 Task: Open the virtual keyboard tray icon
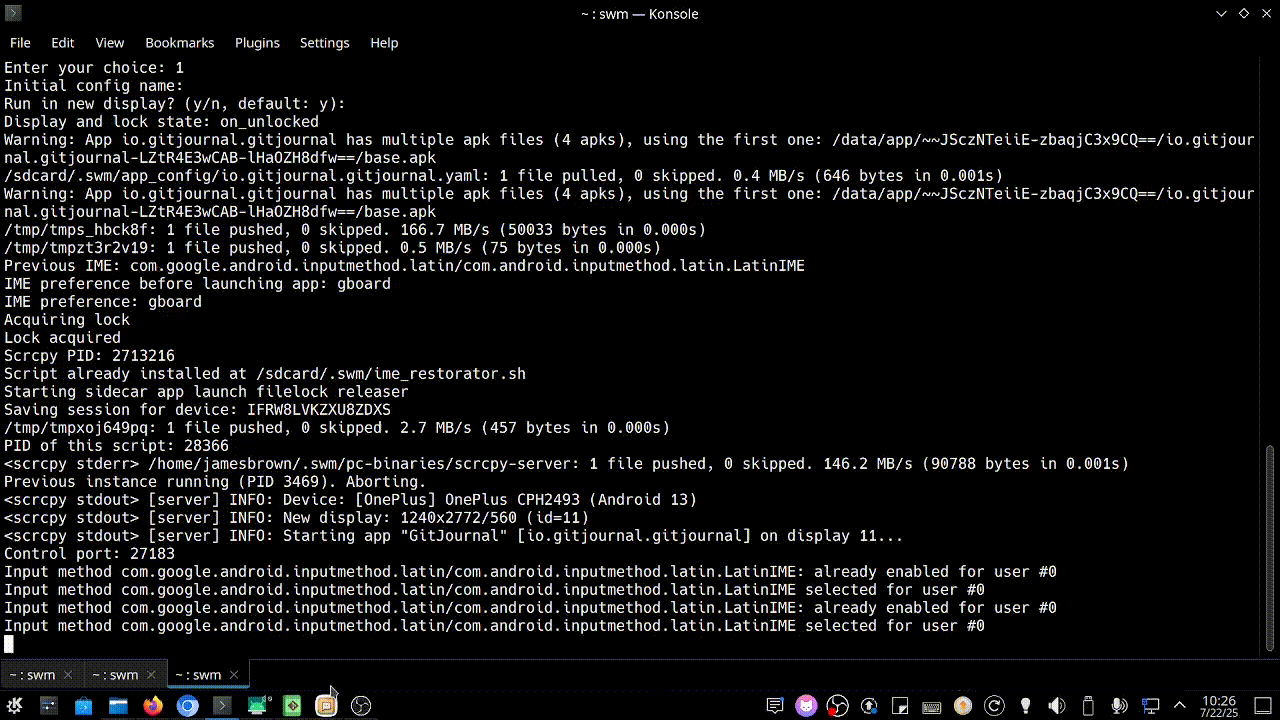click(x=931, y=706)
